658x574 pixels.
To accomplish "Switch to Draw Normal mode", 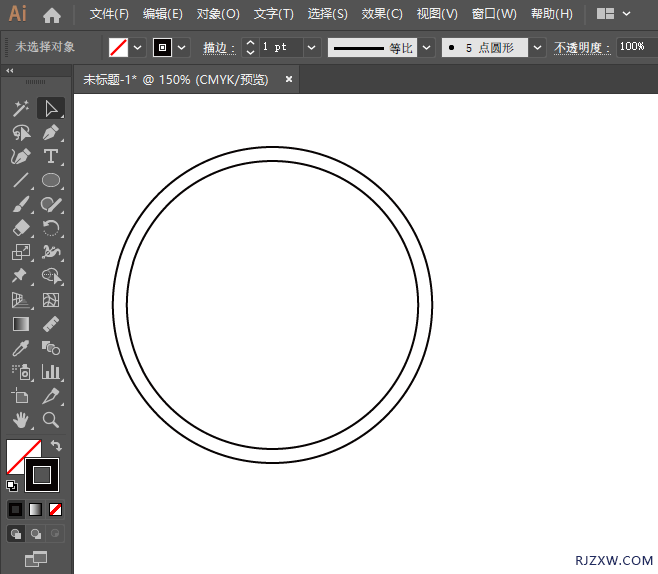I will pyautogui.click(x=16, y=534).
